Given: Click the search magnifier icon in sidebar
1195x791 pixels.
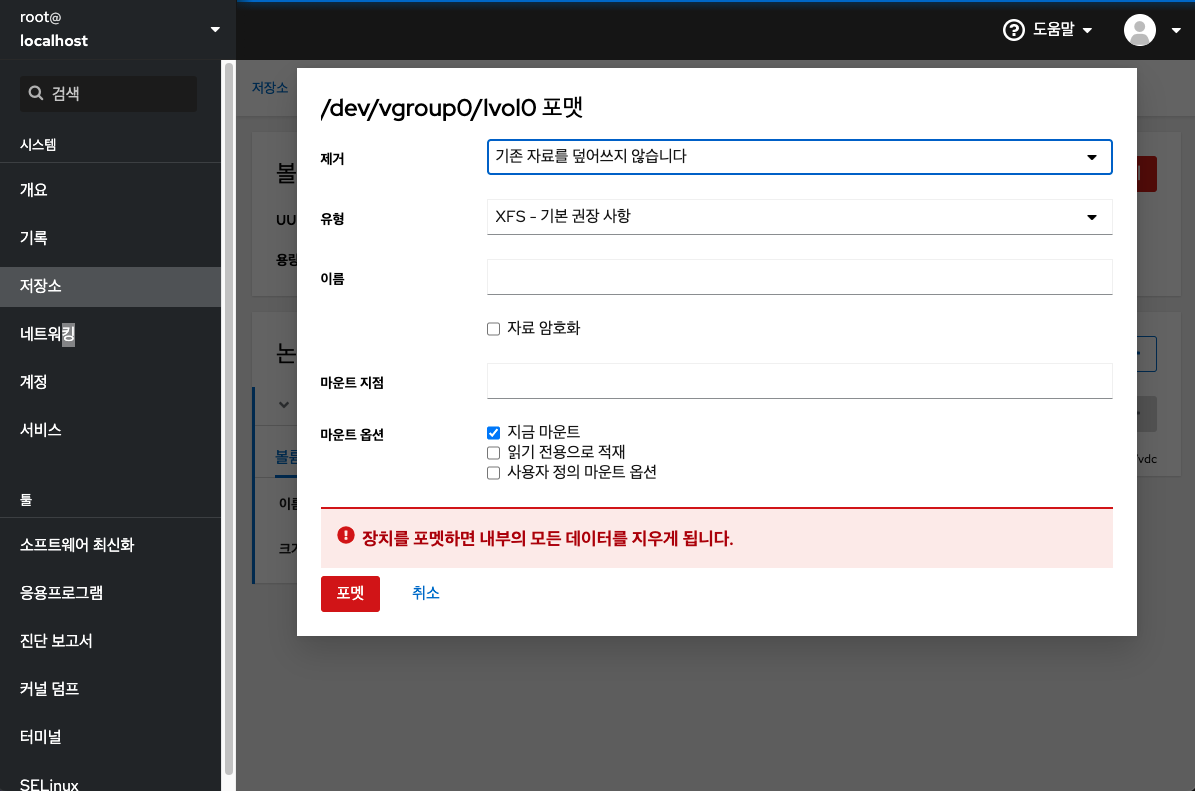Looking at the screenshot, I should click(35, 93).
